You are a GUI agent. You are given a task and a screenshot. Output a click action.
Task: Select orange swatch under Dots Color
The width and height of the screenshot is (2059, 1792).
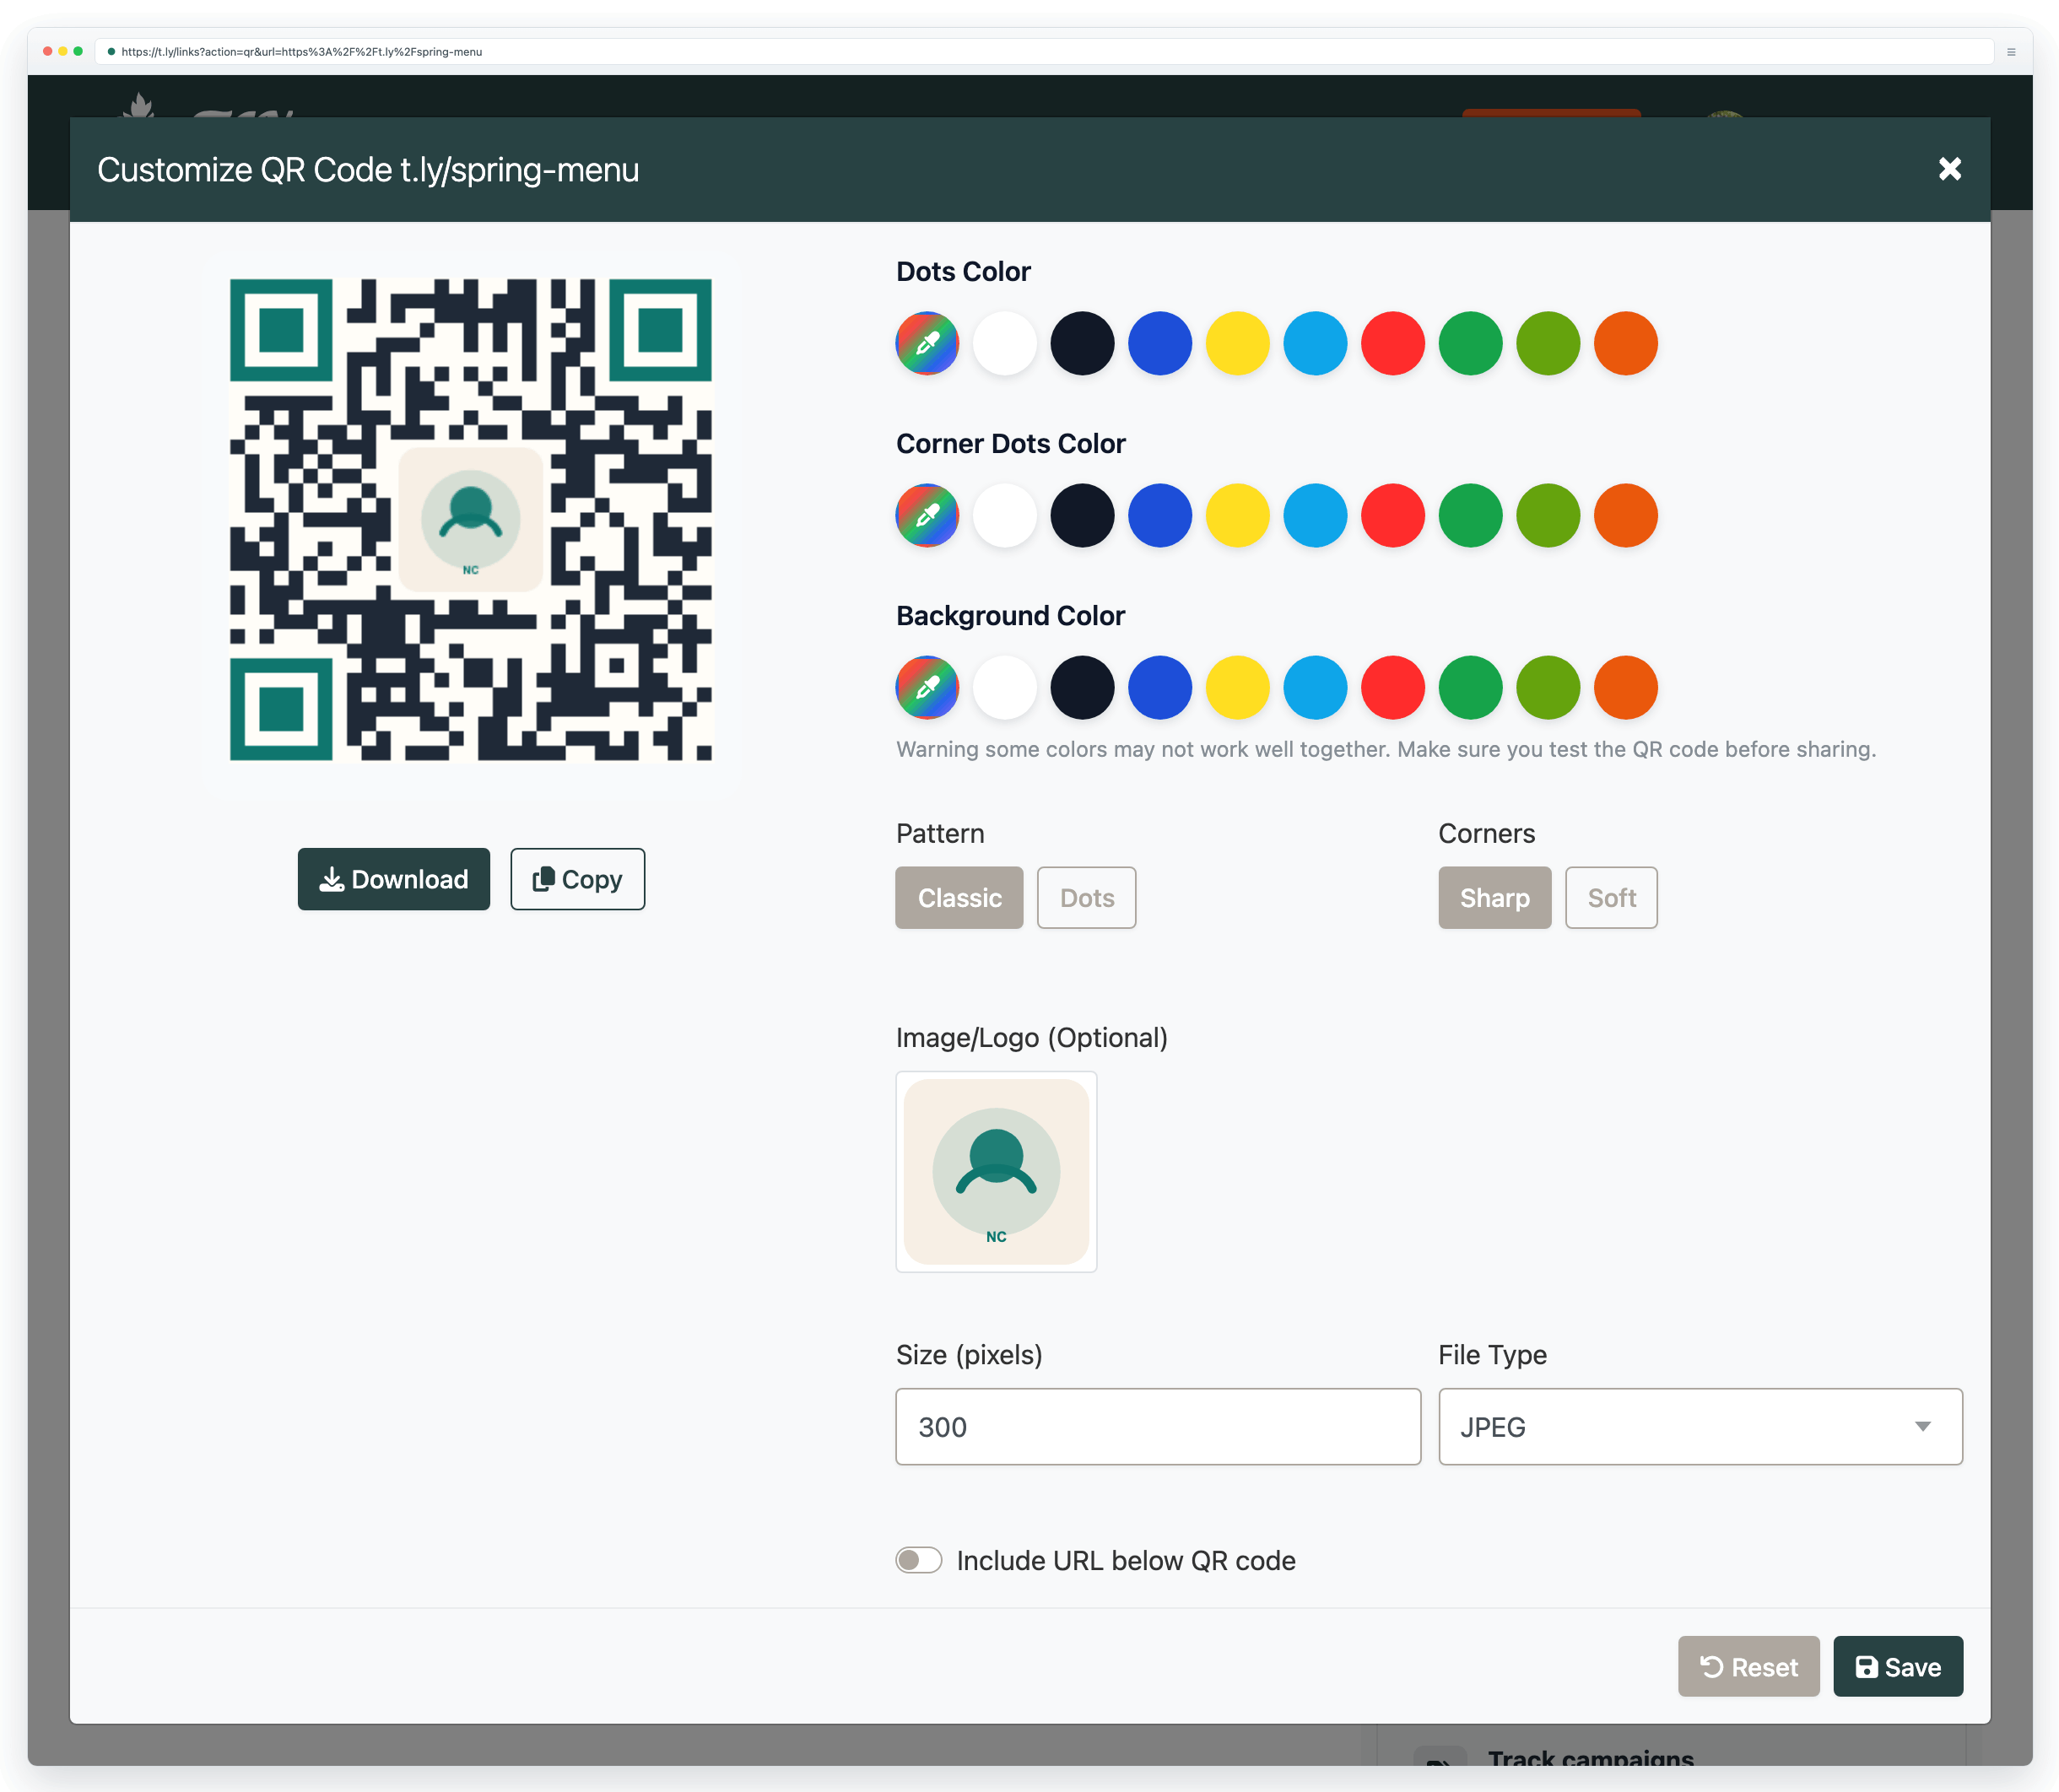point(1626,343)
